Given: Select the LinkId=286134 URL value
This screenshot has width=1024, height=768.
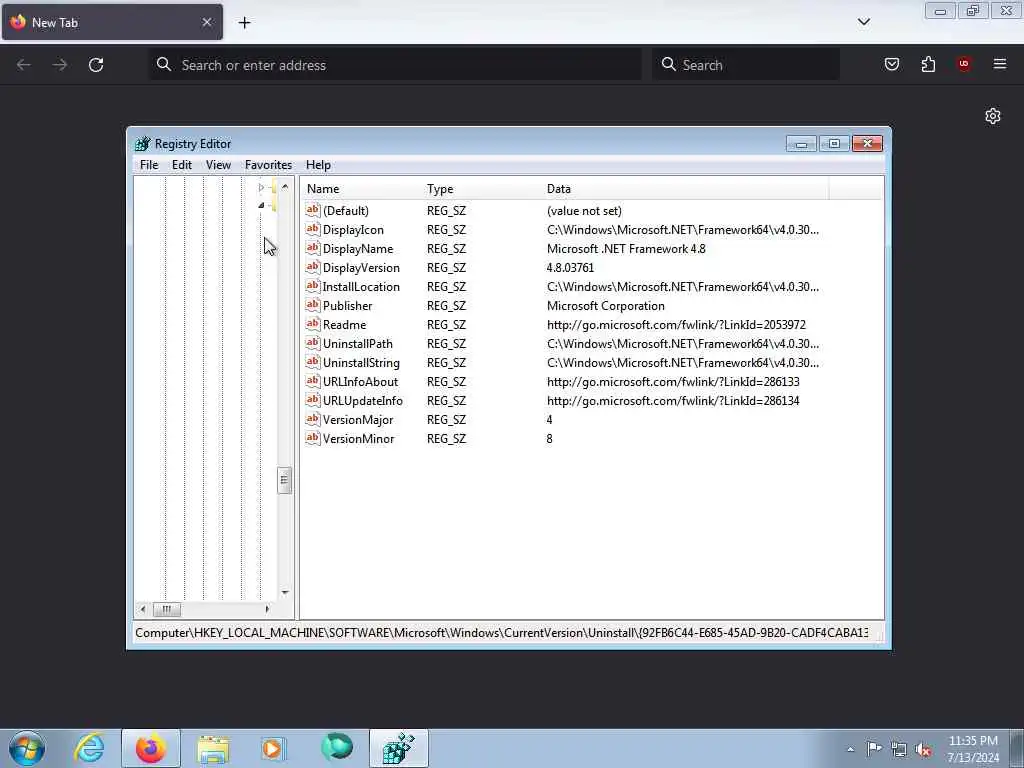Looking at the screenshot, I should pos(673,400).
